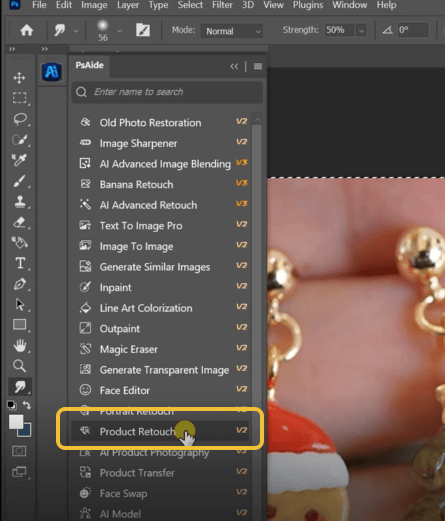445x521 pixels.
Task: Click the Strength 50% field
Action: pos(340,30)
